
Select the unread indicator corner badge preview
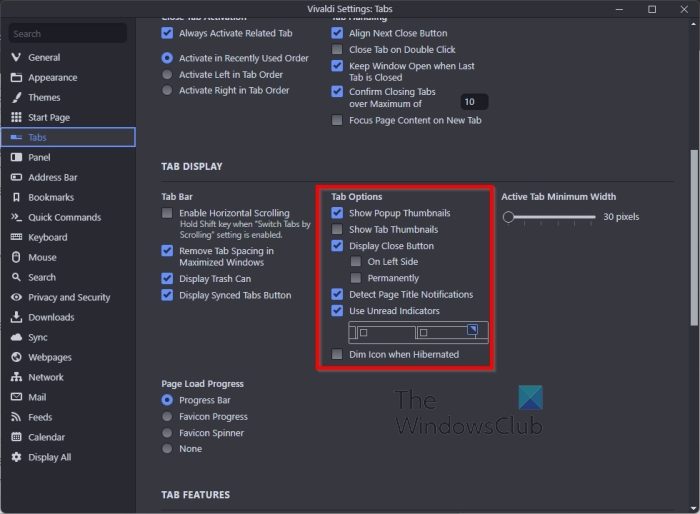tap(472, 330)
